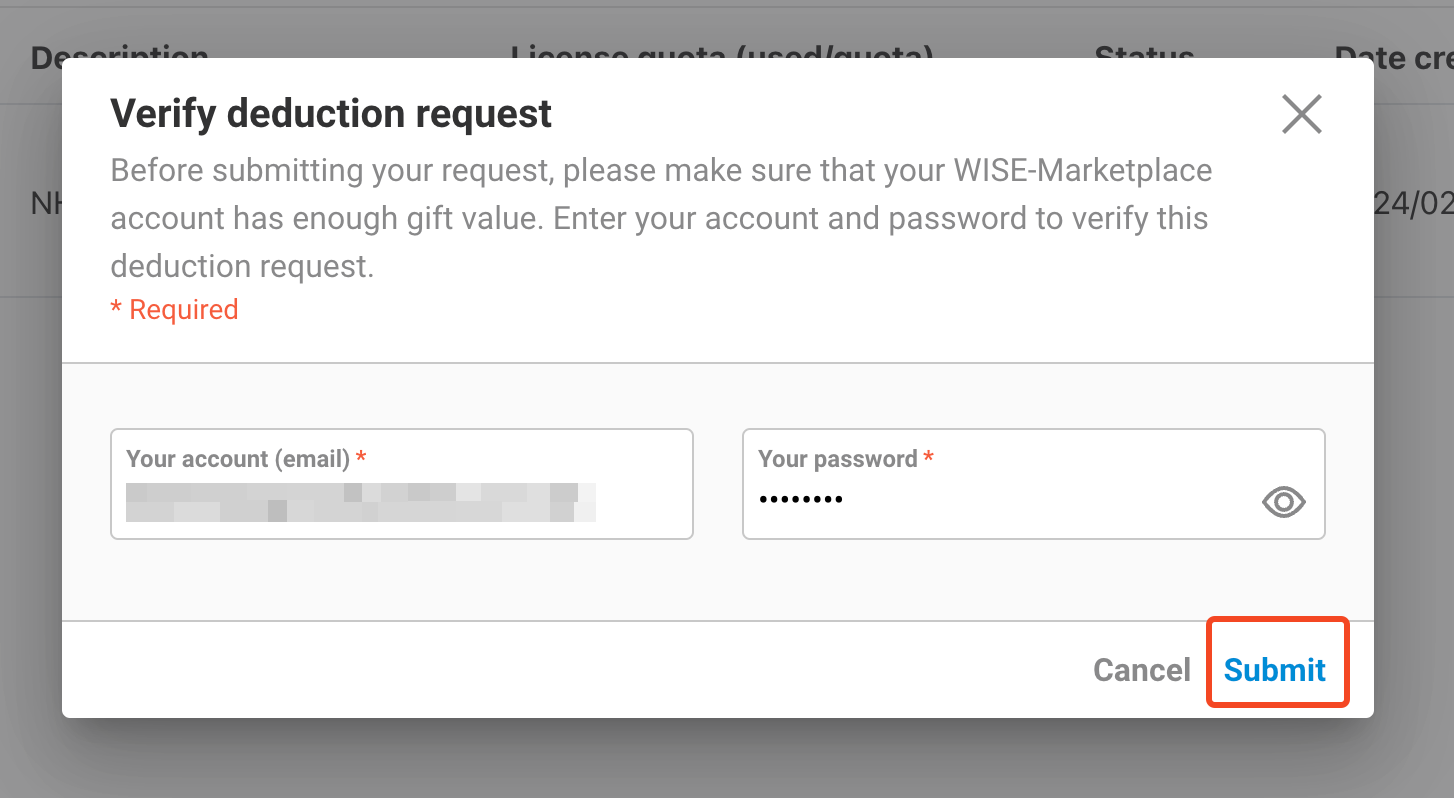Click the table cell starting with NH
Image resolution: width=1454 pixels, height=798 pixels.
(x=45, y=204)
